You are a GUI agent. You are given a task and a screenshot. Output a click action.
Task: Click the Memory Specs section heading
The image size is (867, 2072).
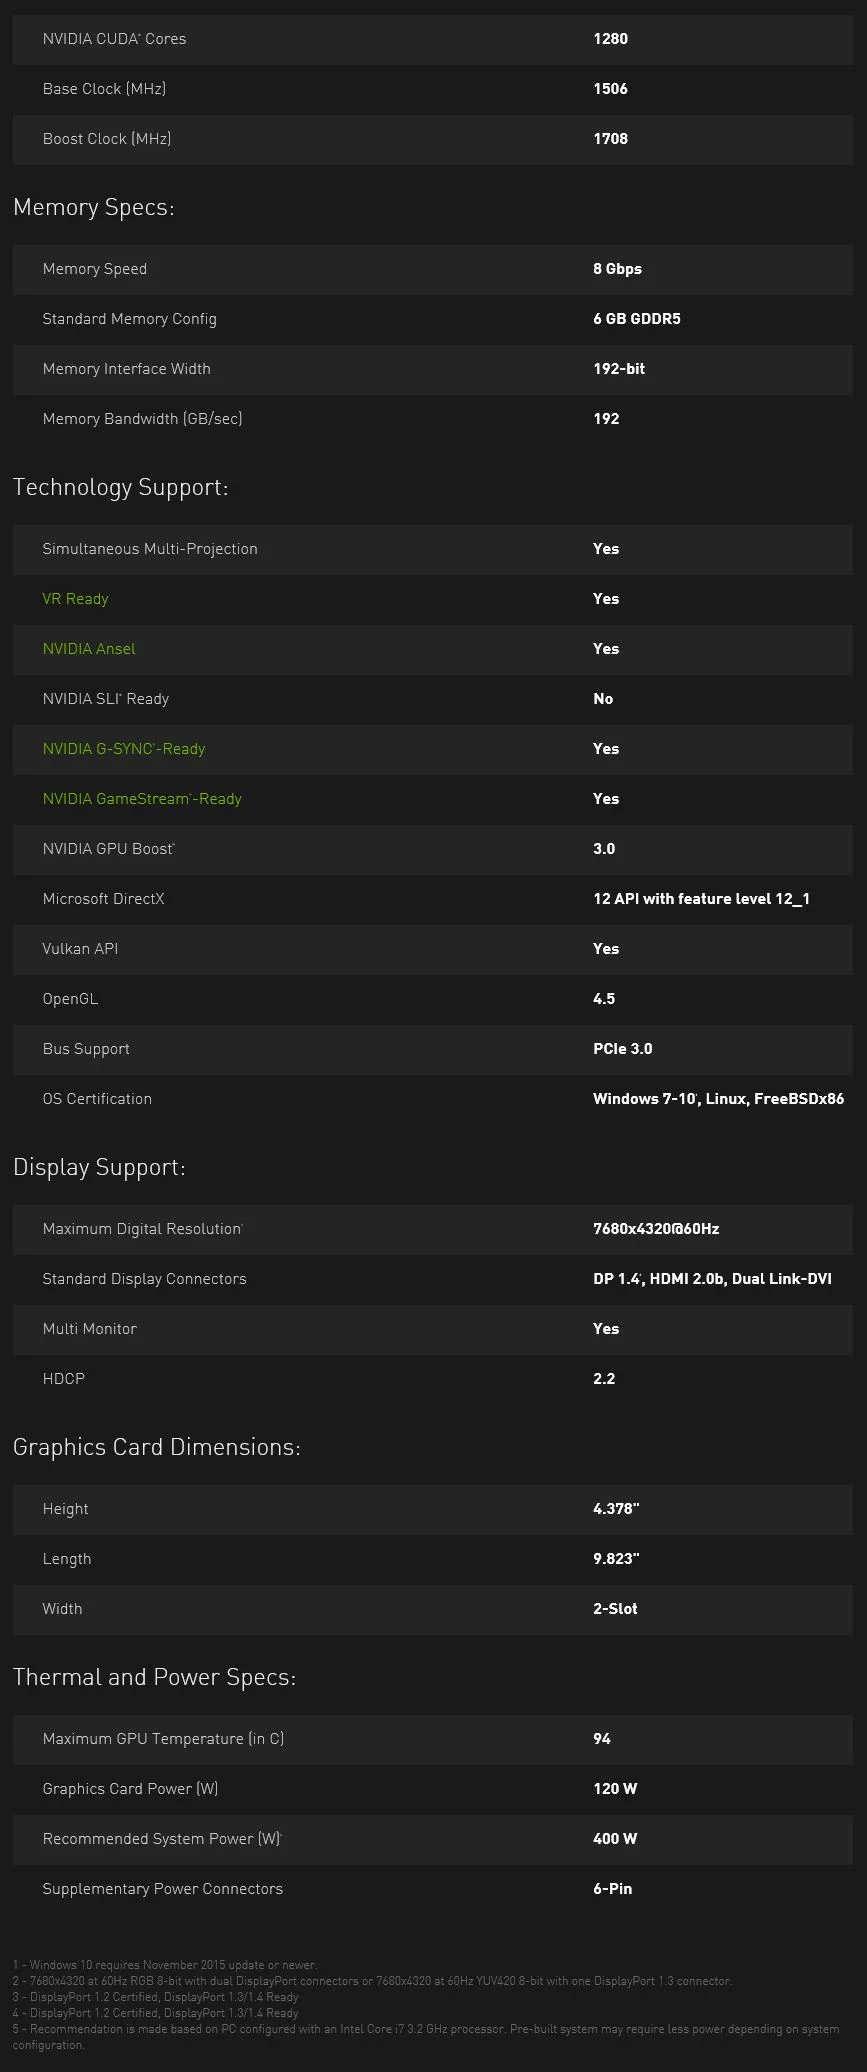pos(94,208)
